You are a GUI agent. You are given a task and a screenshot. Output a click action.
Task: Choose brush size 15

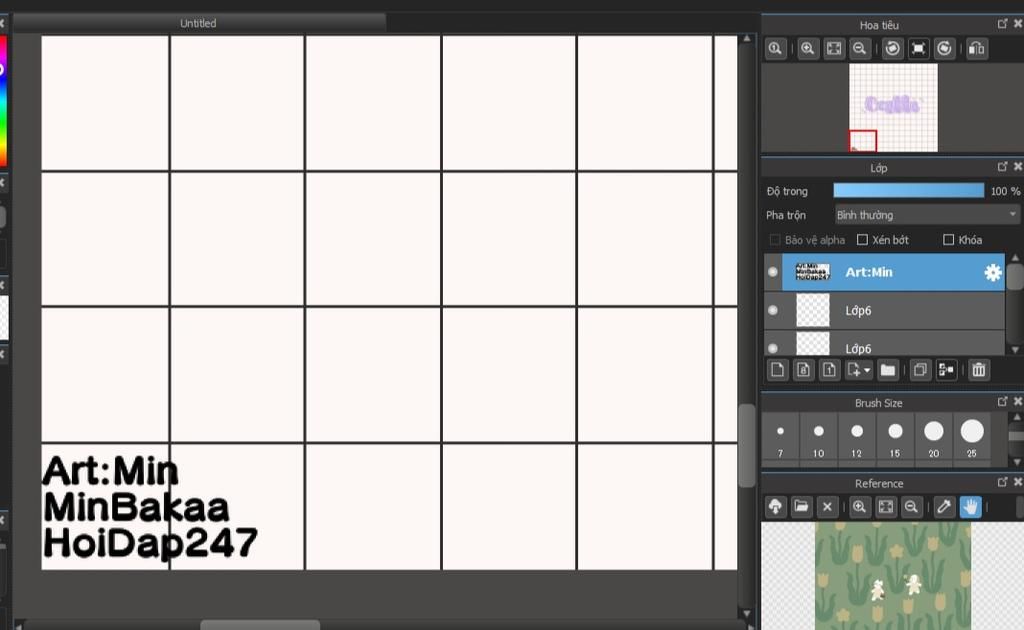pos(895,439)
